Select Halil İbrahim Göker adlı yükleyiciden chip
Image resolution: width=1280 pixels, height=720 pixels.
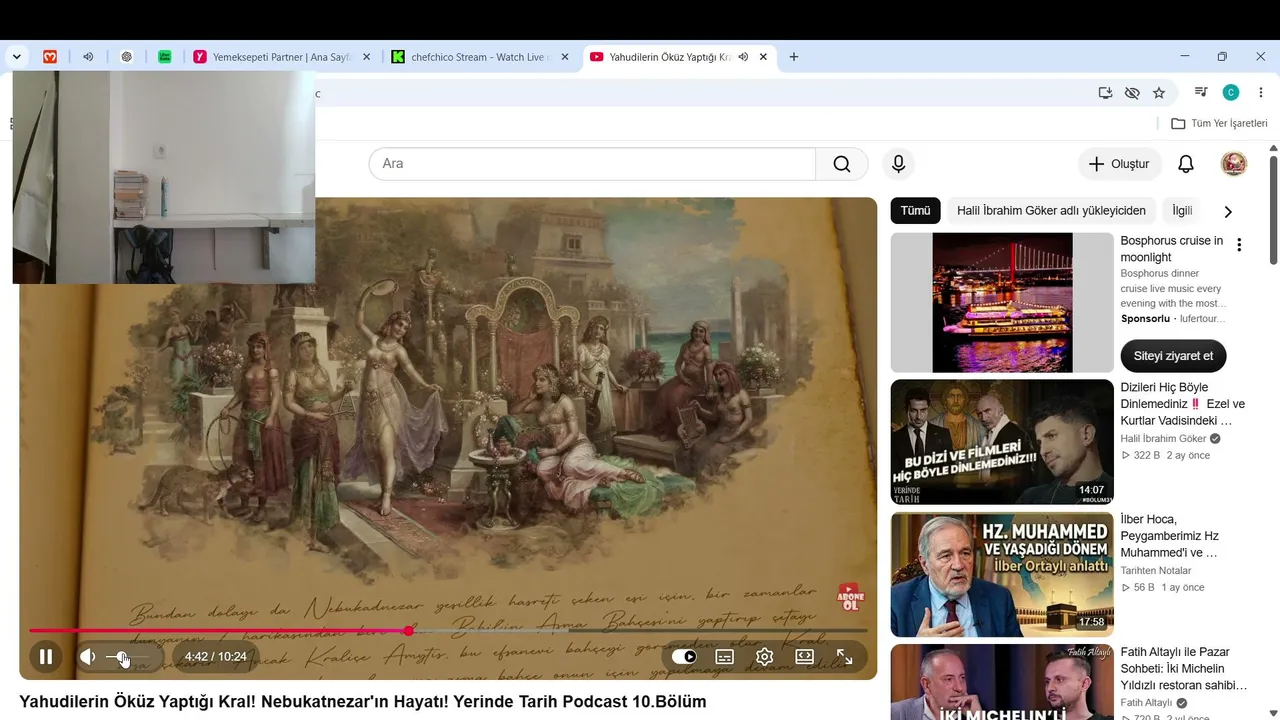(1051, 211)
